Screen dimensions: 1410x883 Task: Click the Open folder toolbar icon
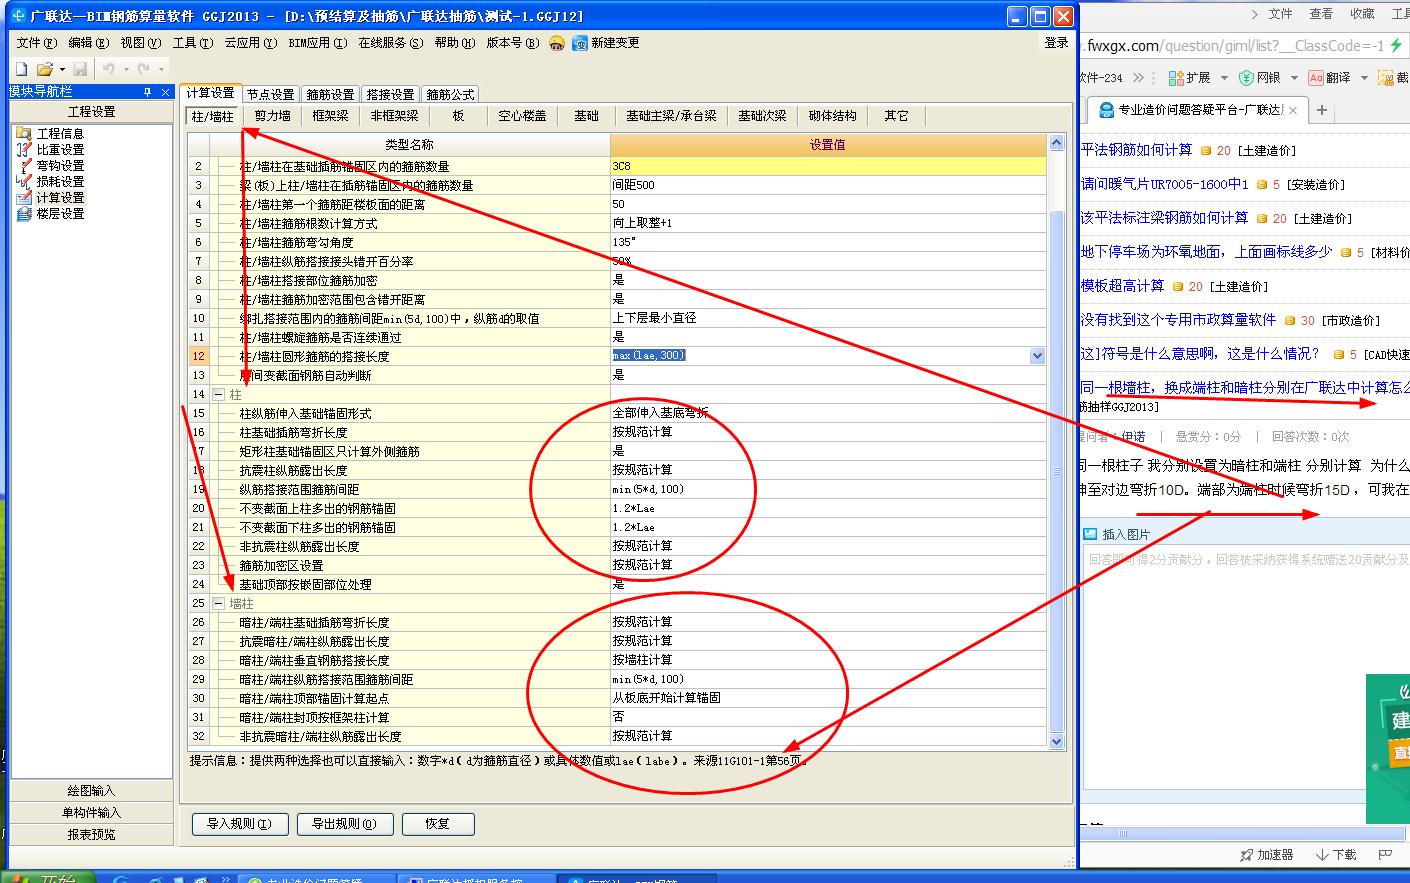click(44, 69)
